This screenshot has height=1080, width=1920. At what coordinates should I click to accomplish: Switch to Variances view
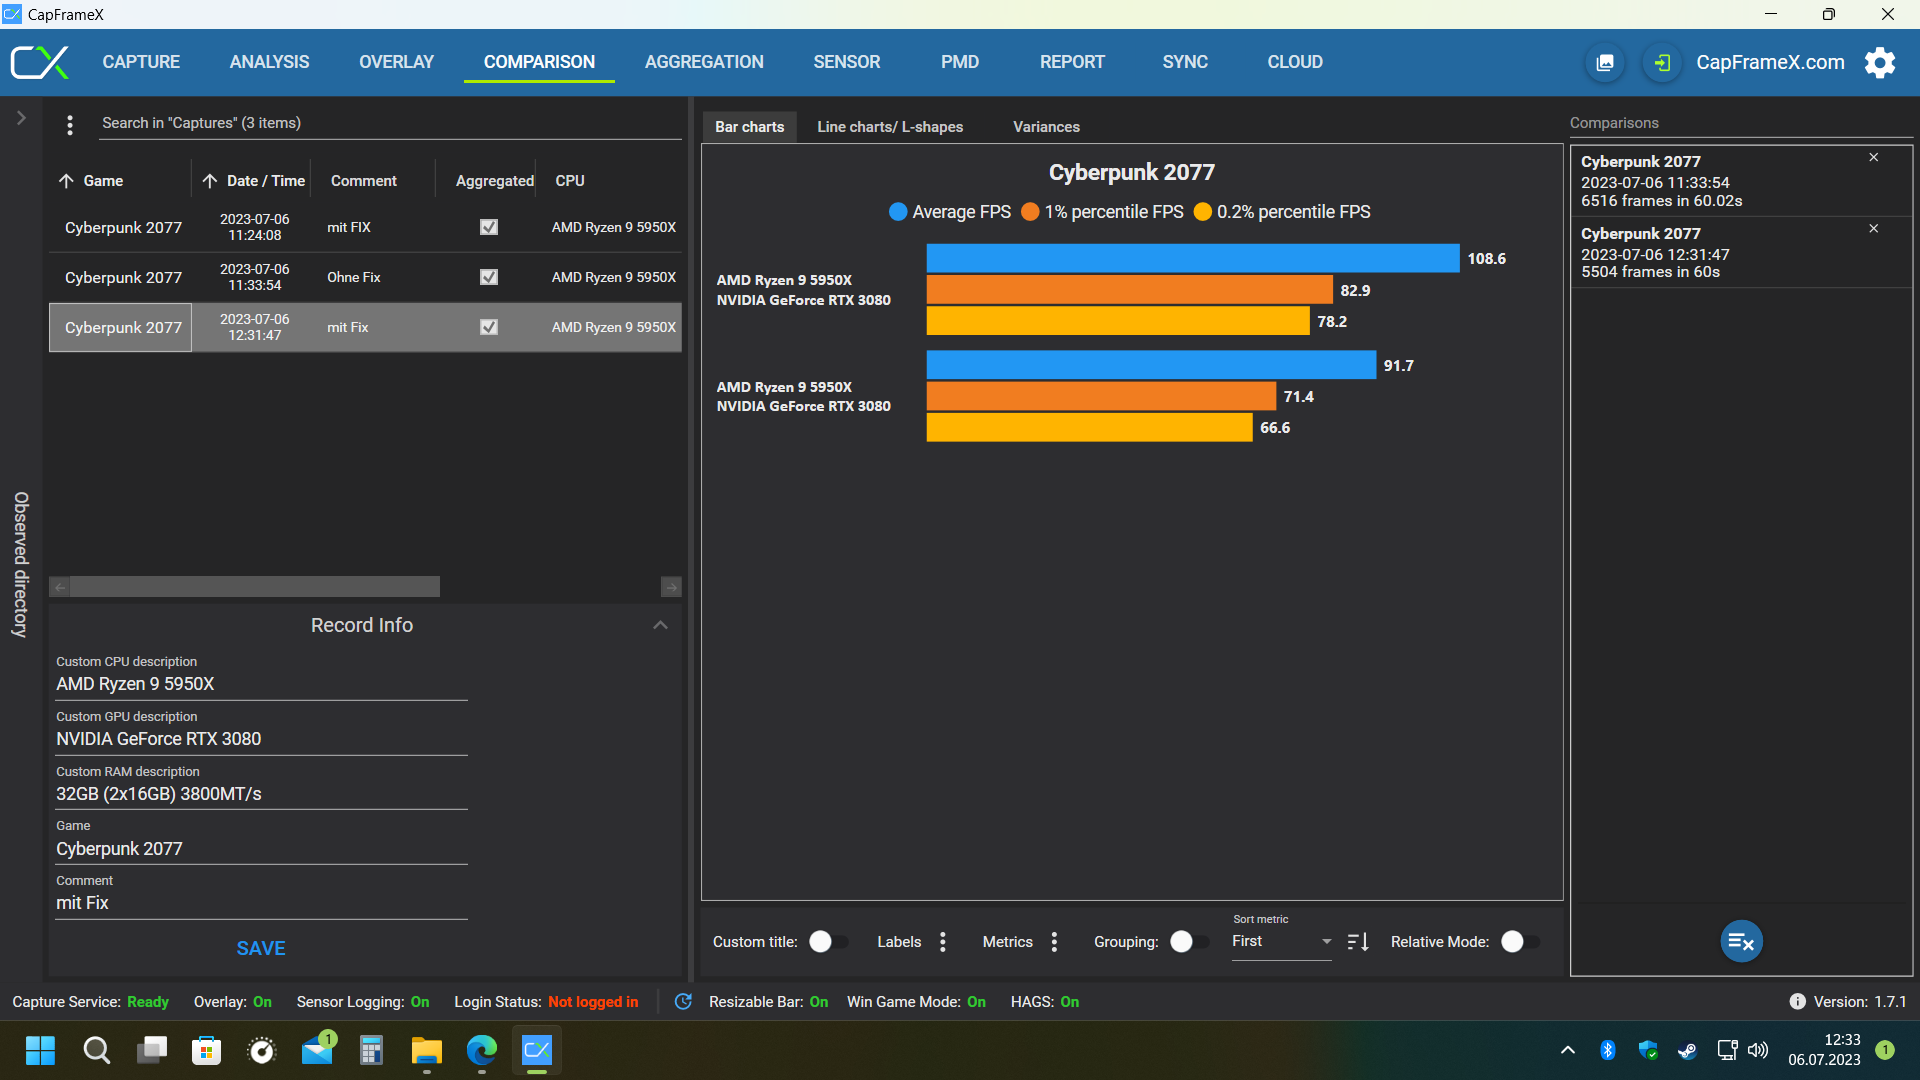point(1046,127)
